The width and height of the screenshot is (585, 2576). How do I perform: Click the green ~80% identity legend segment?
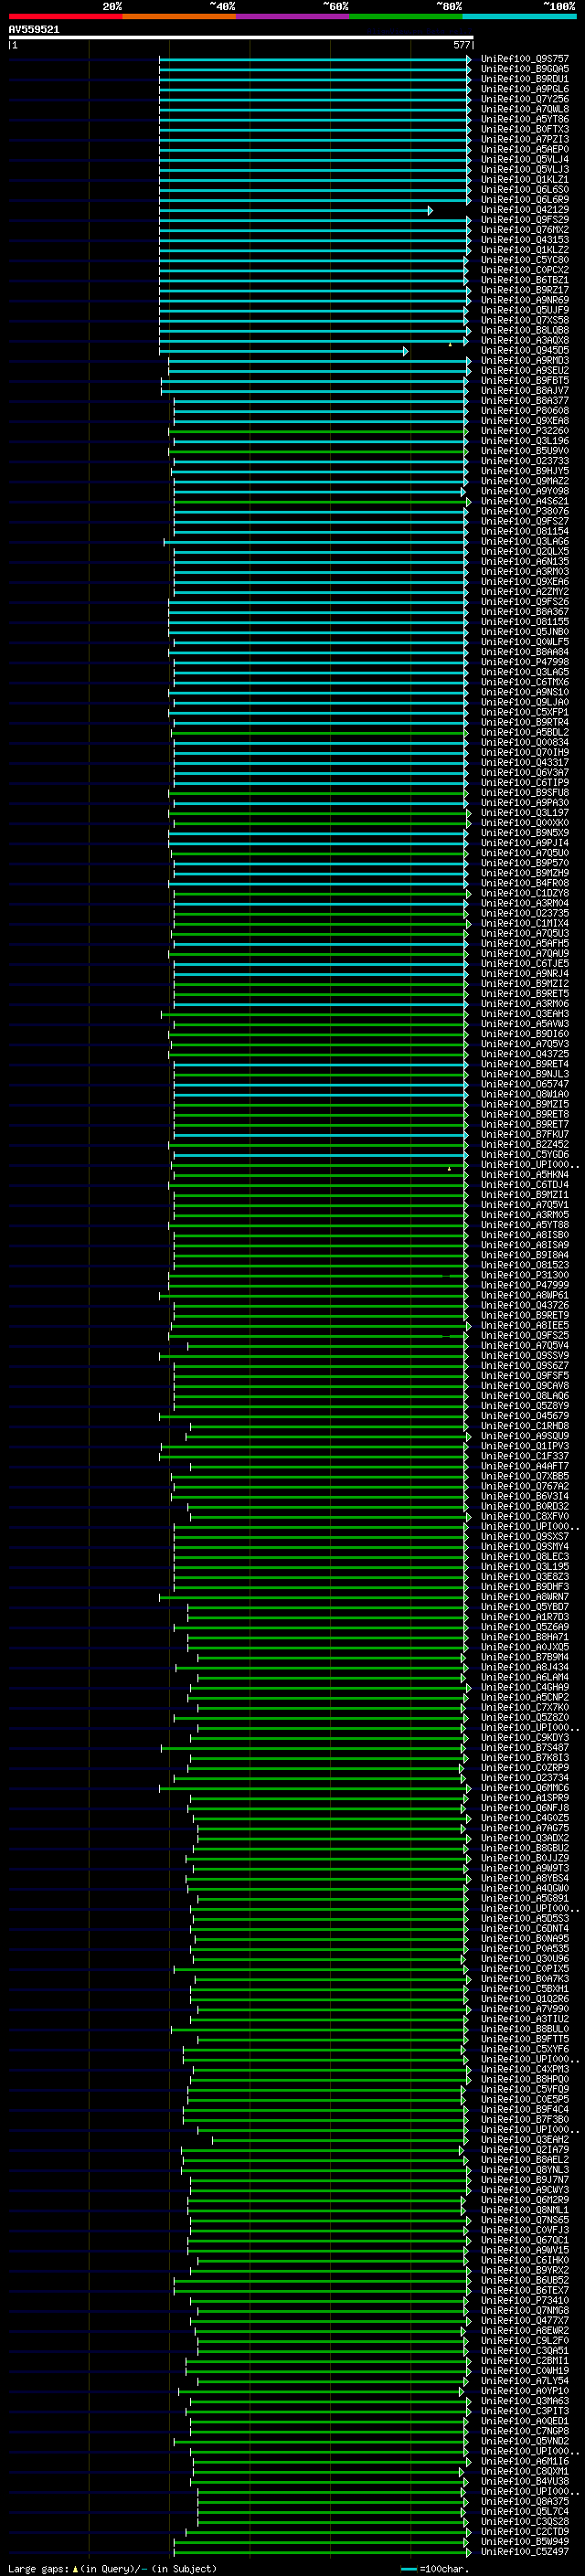tap(405, 16)
